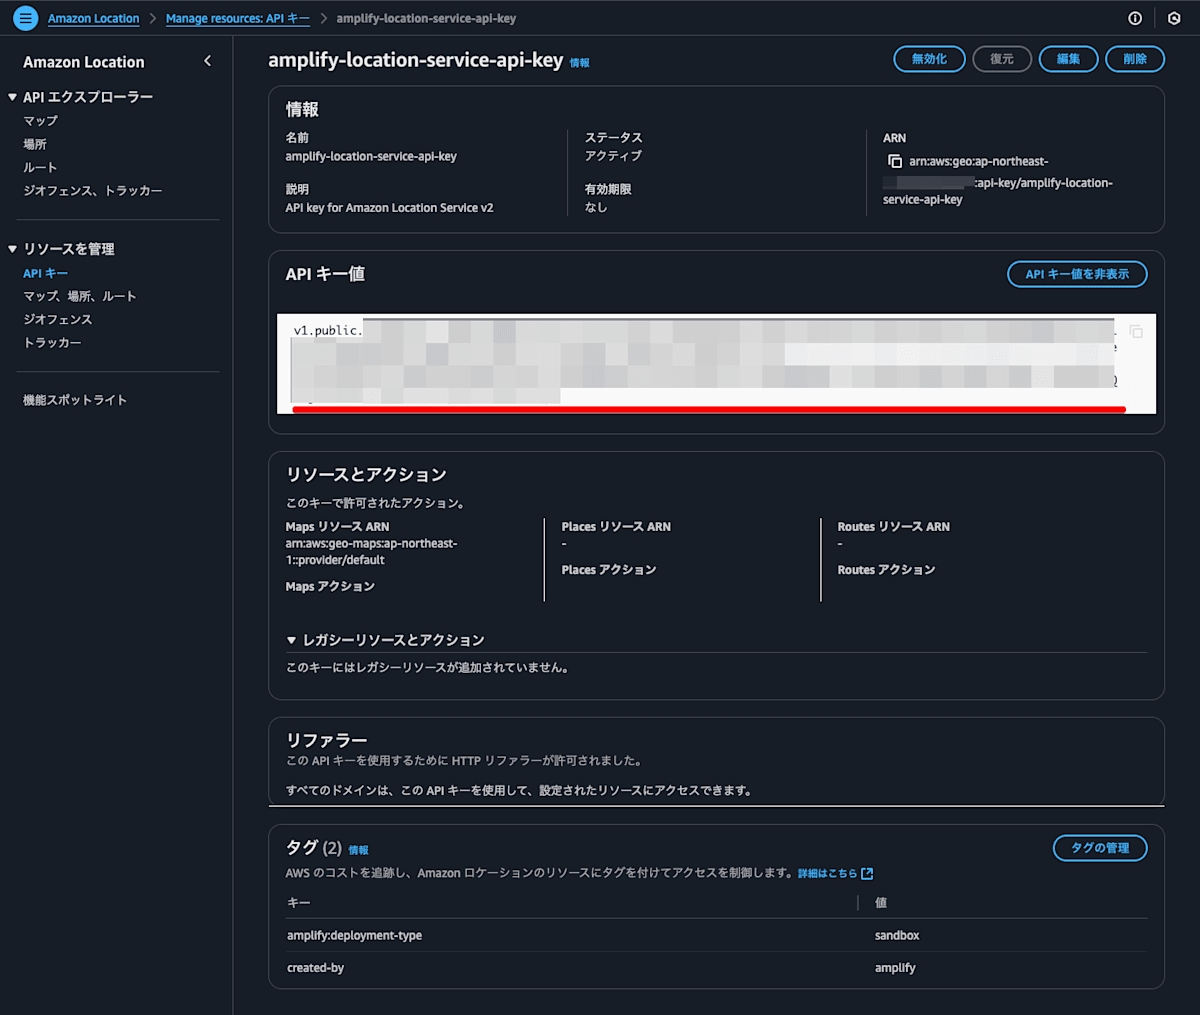Go to Manage resources: API キー breadcrumb
The height and width of the screenshot is (1015, 1200).
click(x=238, y=18)
